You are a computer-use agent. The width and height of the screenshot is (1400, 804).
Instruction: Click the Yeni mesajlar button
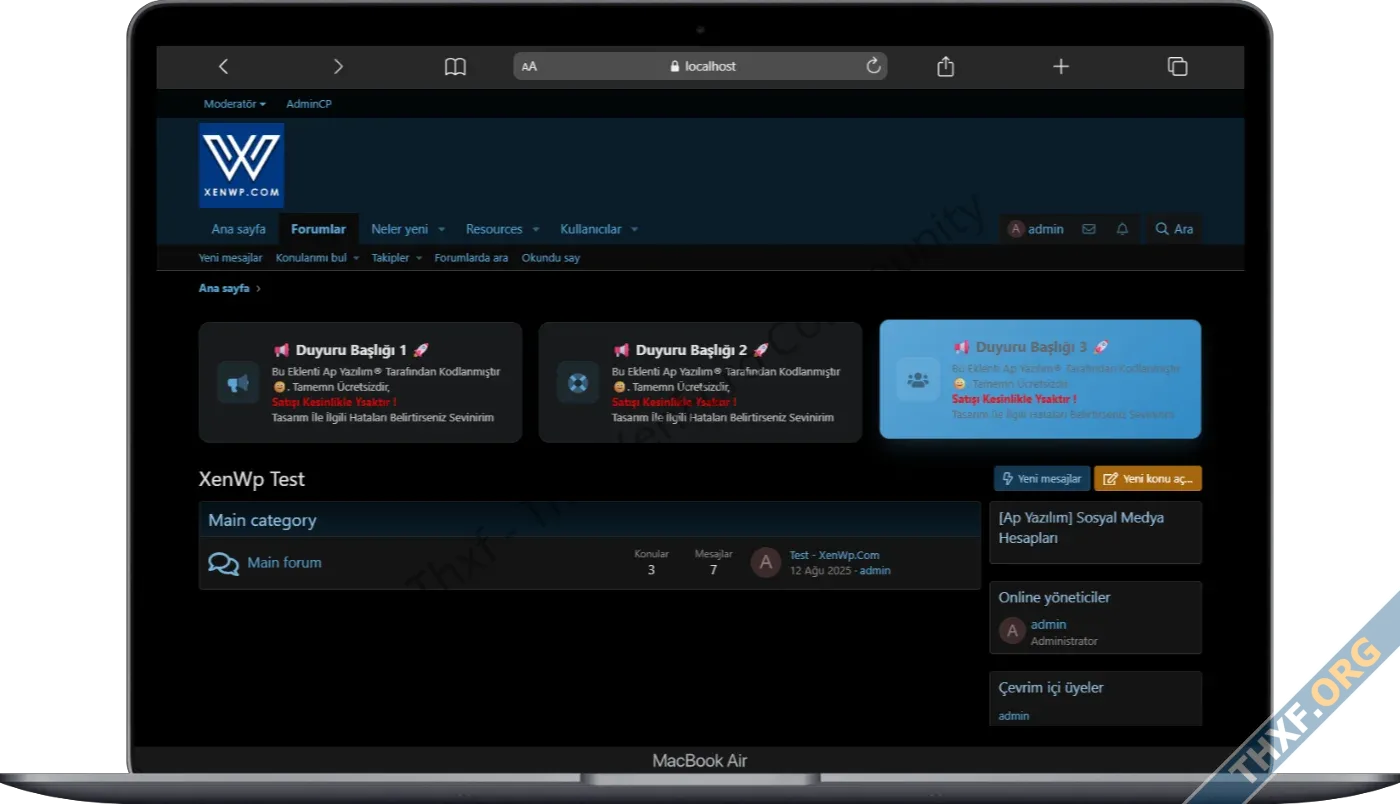point(1042,479)
